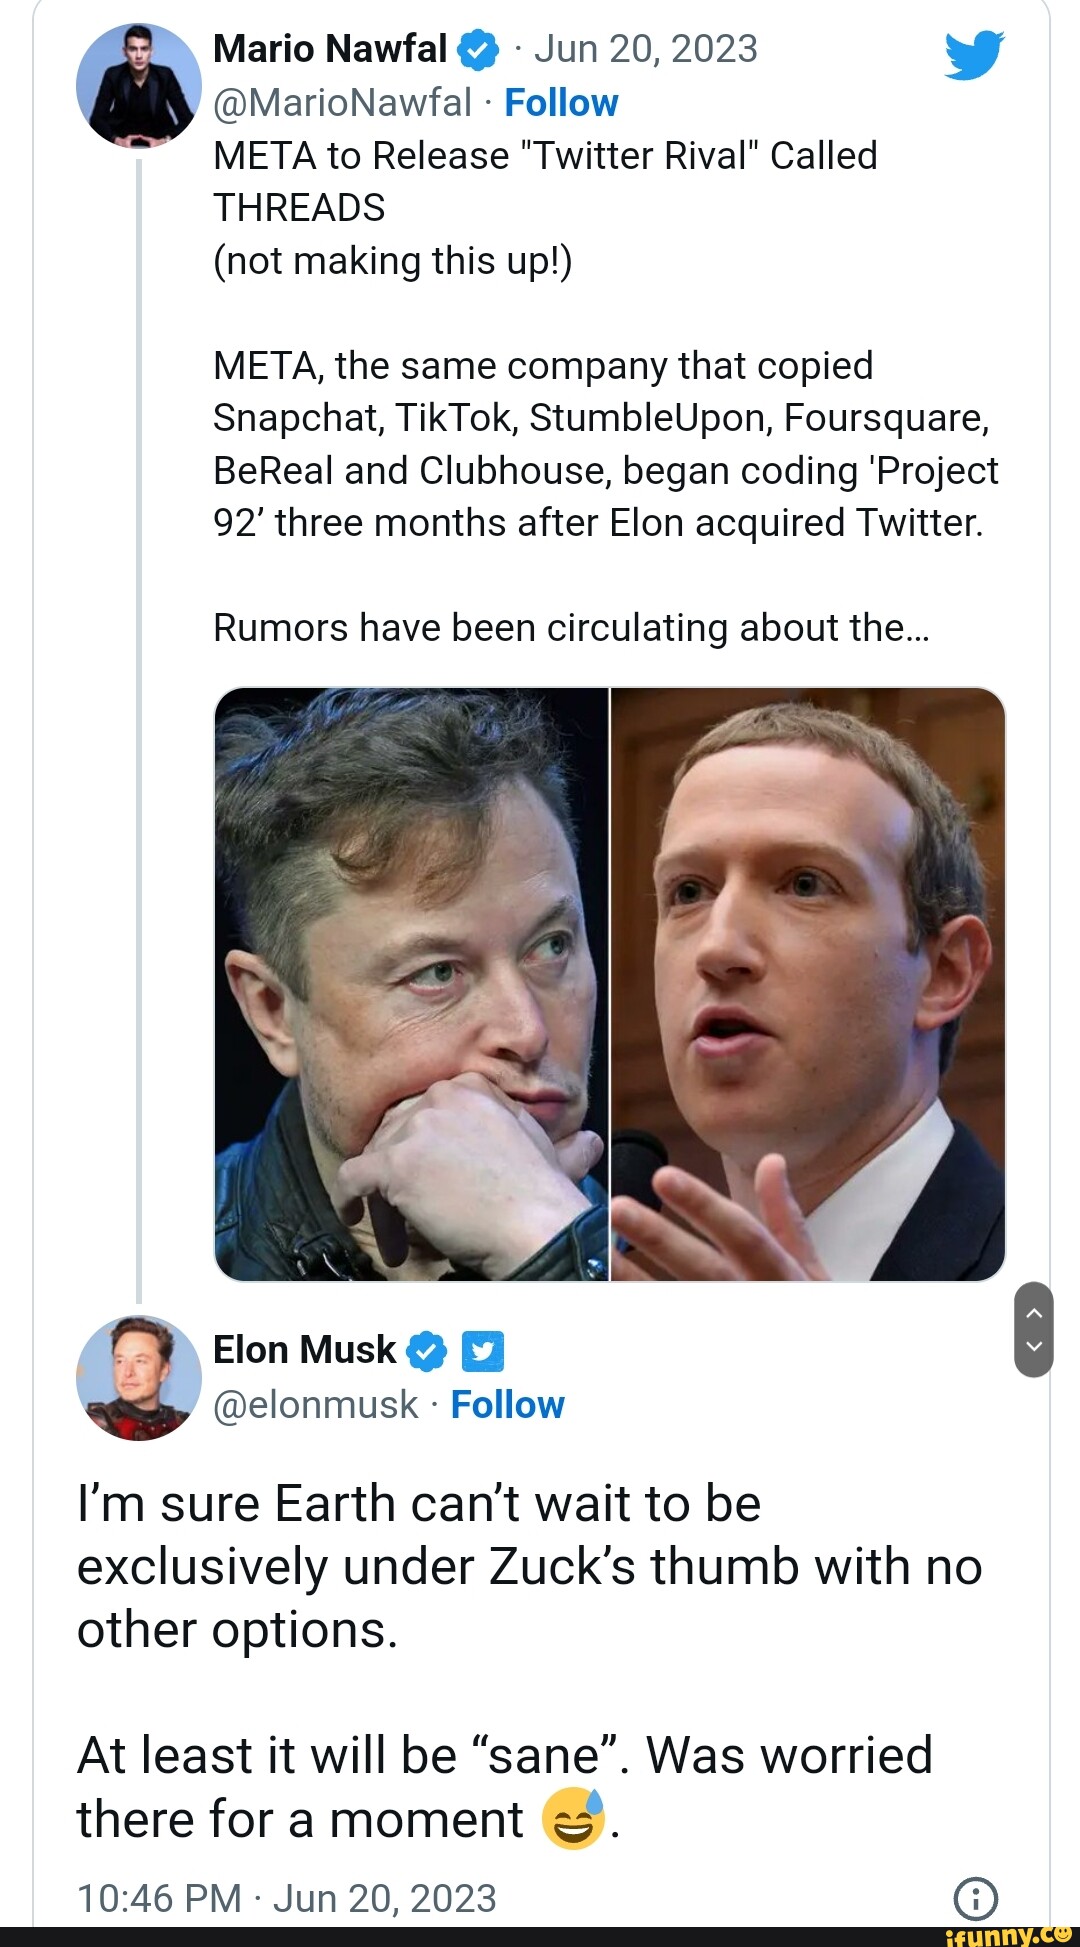
Task: Open the tweet info circle icon
Action: click(975, 1897)
